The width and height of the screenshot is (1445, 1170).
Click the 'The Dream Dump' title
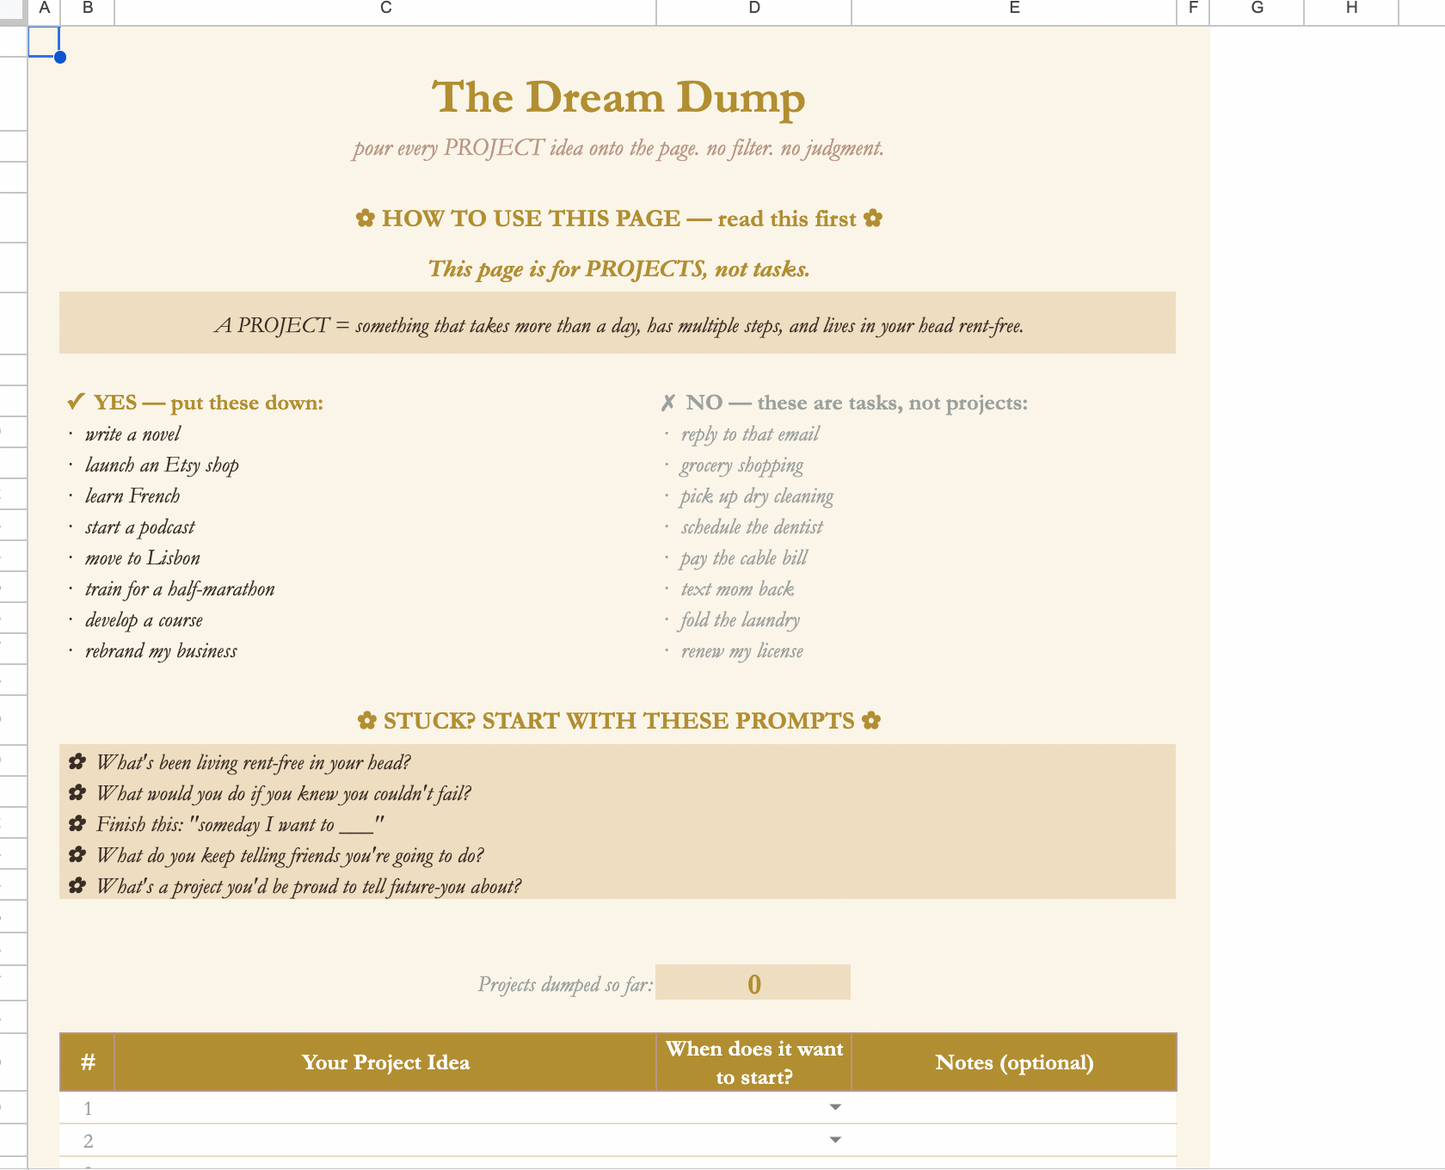(x=618, y=98)
